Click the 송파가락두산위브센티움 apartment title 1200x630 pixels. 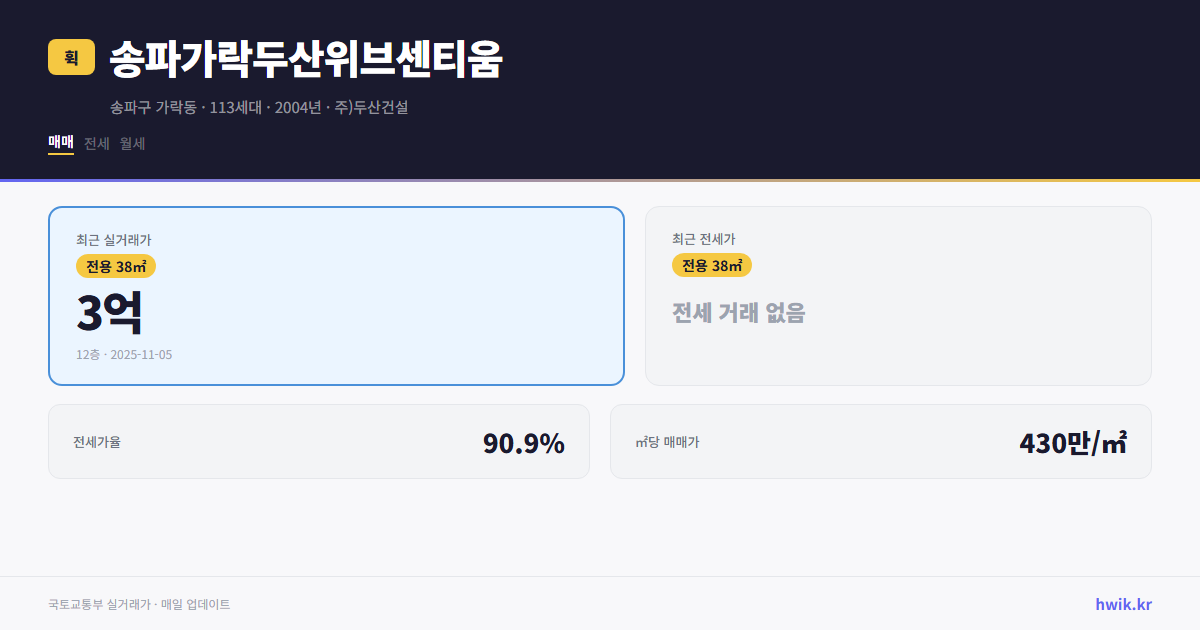307,59
